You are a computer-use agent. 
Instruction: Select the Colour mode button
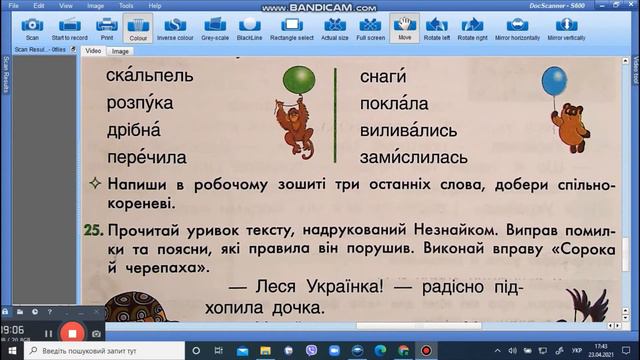[x=138, y=29]
